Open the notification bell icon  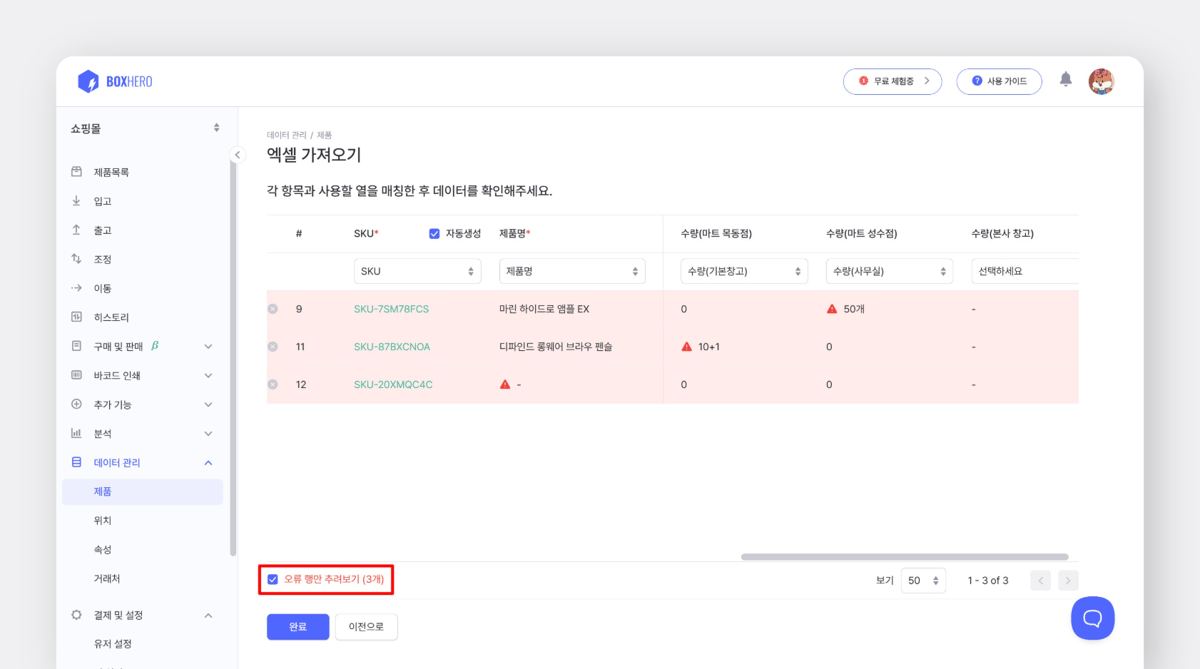1065,81
